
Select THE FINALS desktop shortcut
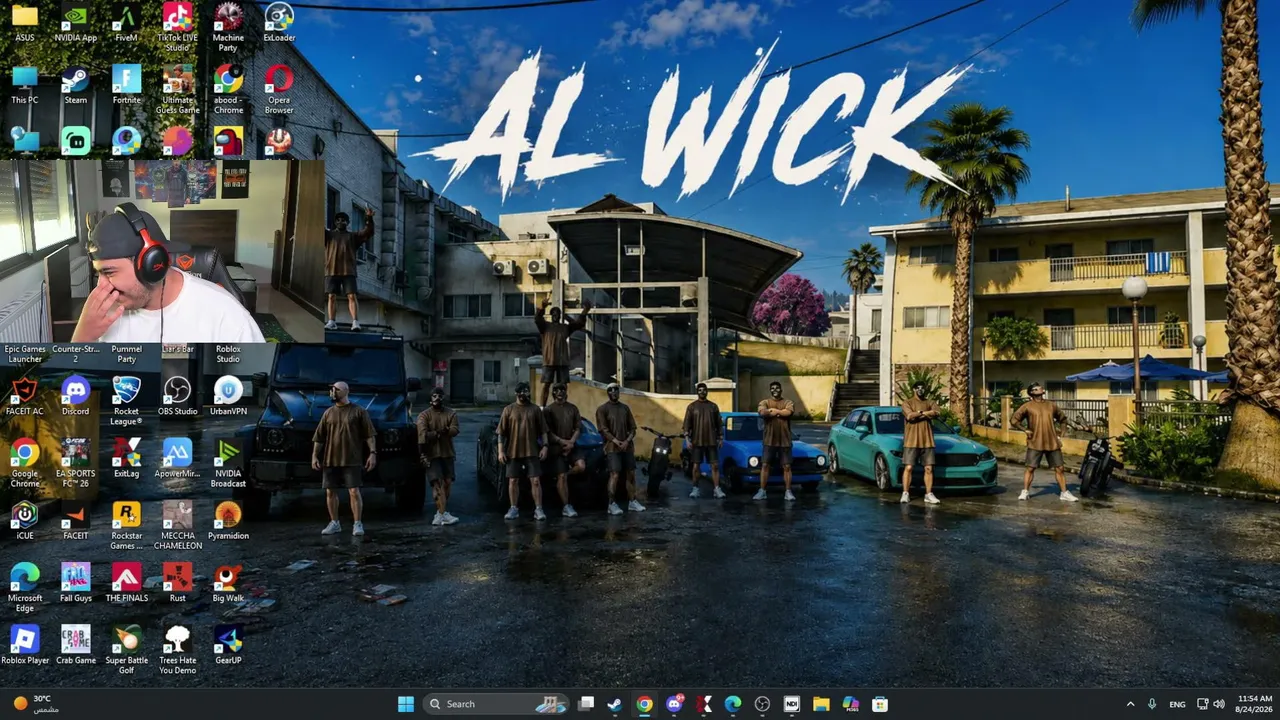[x=126, y=583]
